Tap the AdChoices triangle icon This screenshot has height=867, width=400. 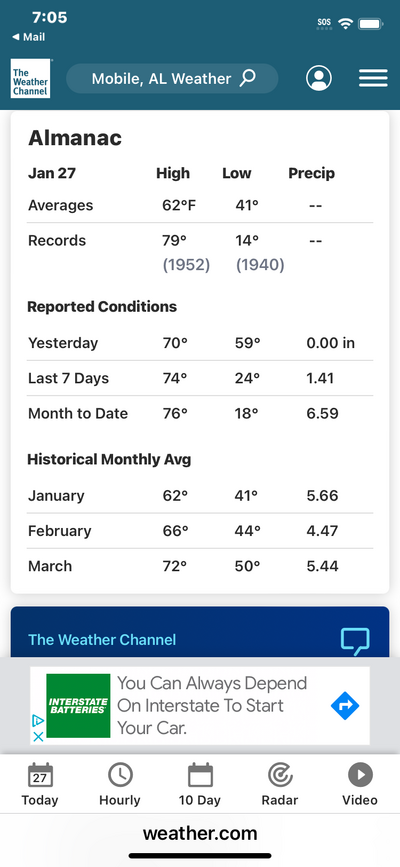[x=38, y=720]
